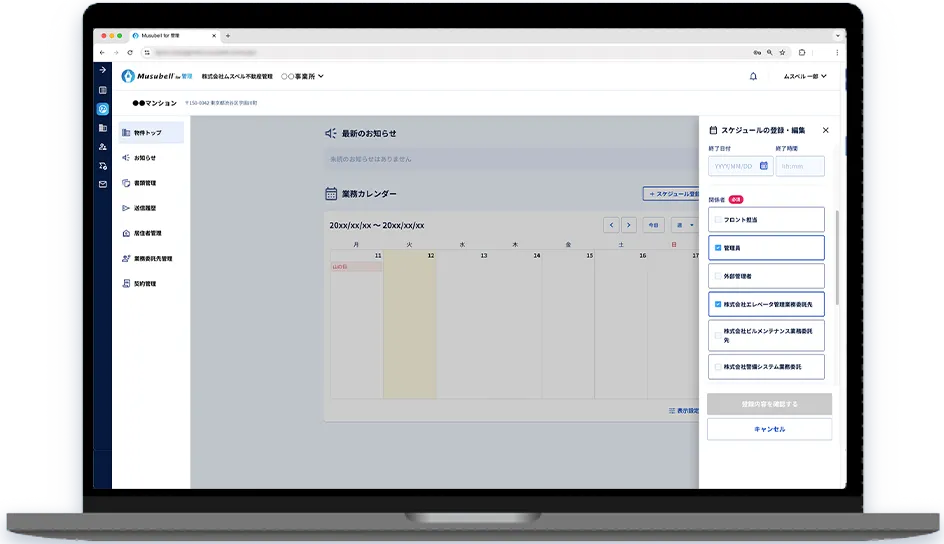Image resolution: width=944 pixels, height=544 pixels.
Task: Click the browser reload icon
Action: click(x=130, y=52)
